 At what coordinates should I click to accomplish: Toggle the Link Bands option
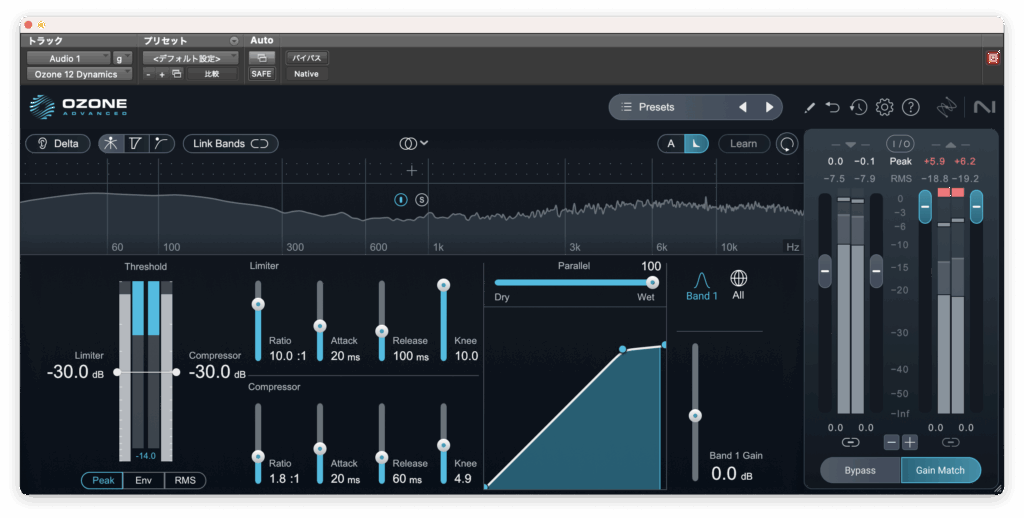tap(230, 143)
